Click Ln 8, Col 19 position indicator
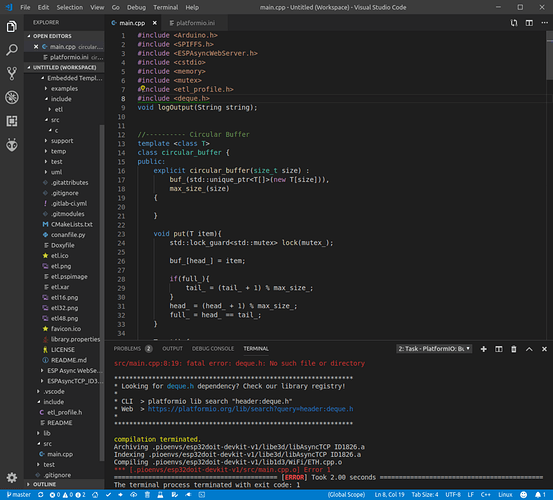The image size is (553, 500). click(x=389, y=495)
